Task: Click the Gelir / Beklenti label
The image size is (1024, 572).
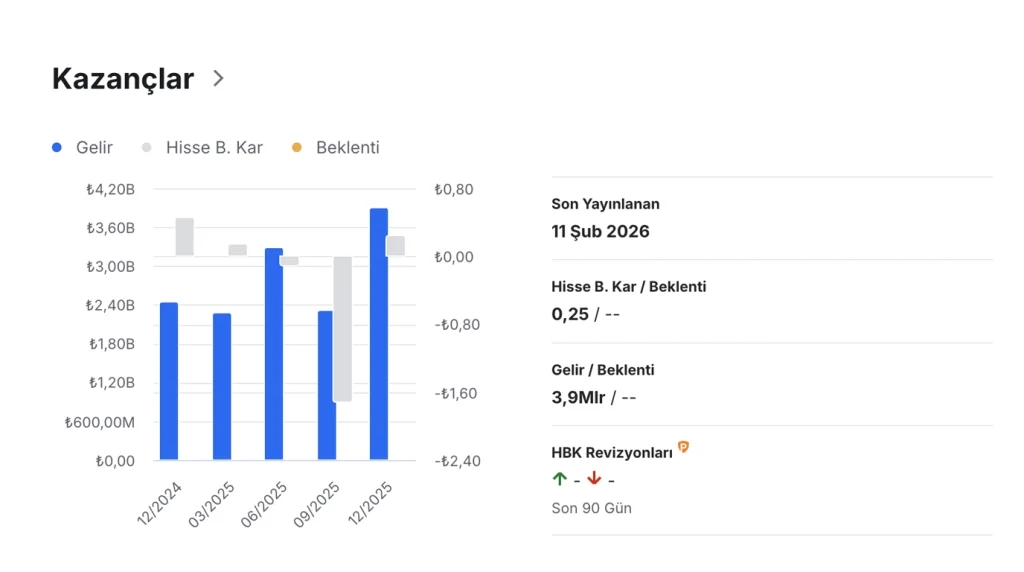Action: point(603,370)
